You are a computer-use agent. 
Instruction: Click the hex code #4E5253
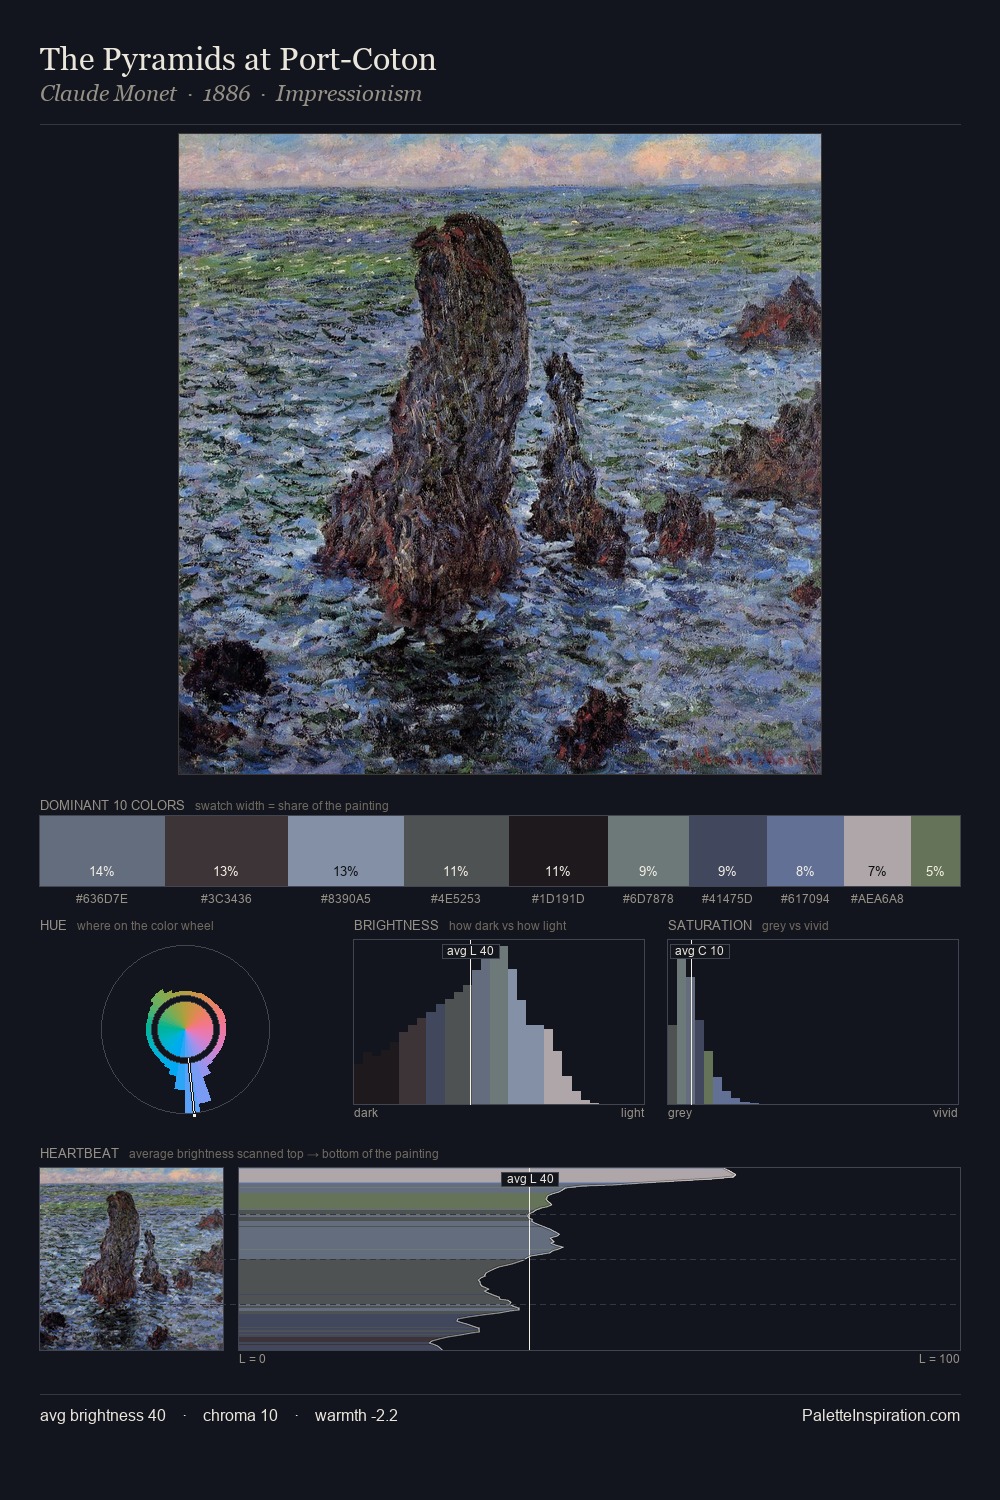(x=456, y=899)
